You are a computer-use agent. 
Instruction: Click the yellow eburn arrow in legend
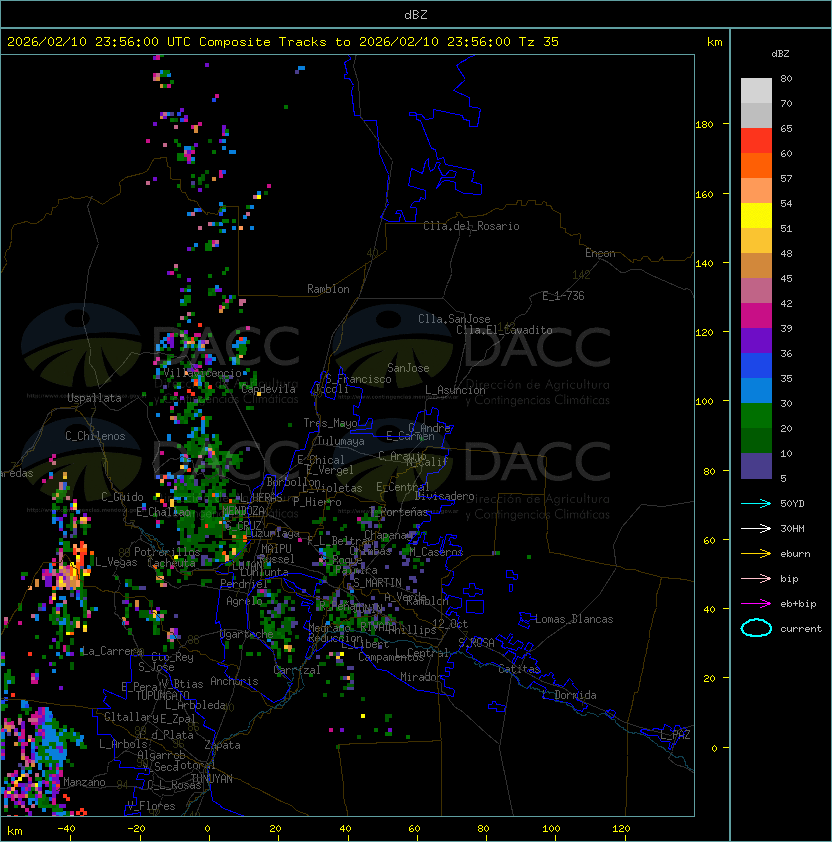(756, 554)
